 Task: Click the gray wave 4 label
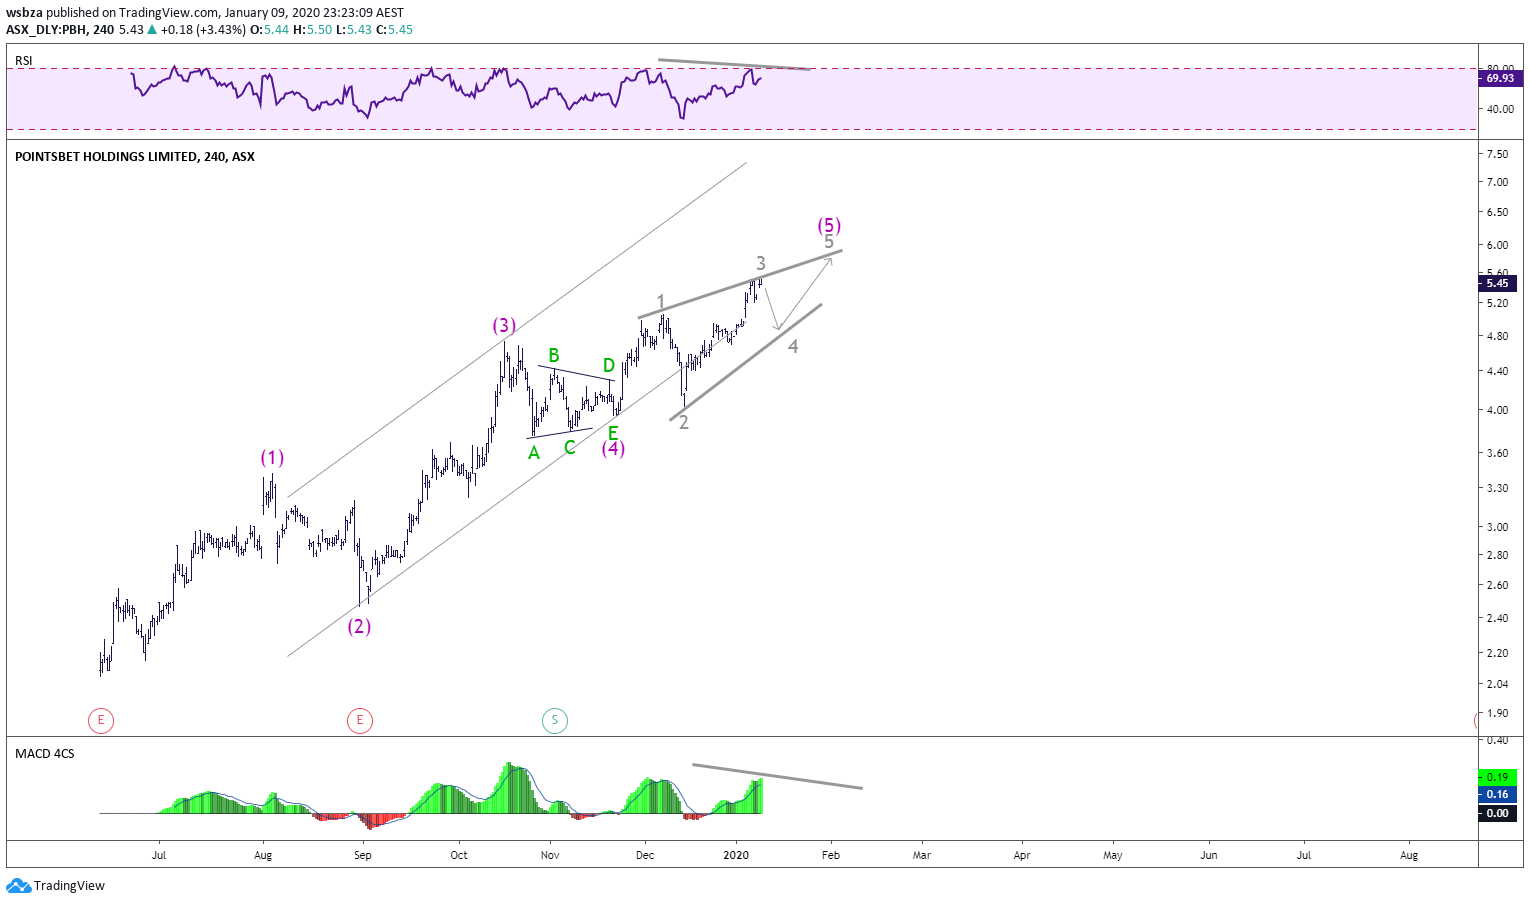tap(793, 347)
